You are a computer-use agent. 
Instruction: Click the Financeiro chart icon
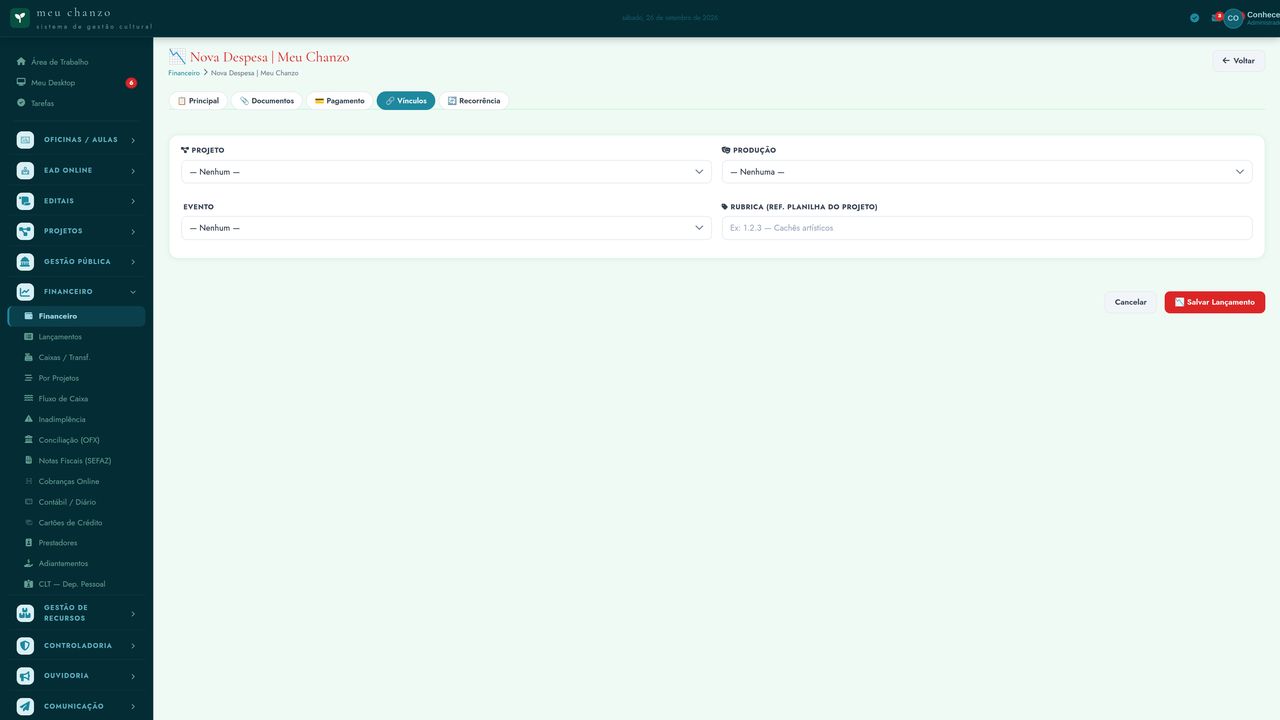point(25,292)
